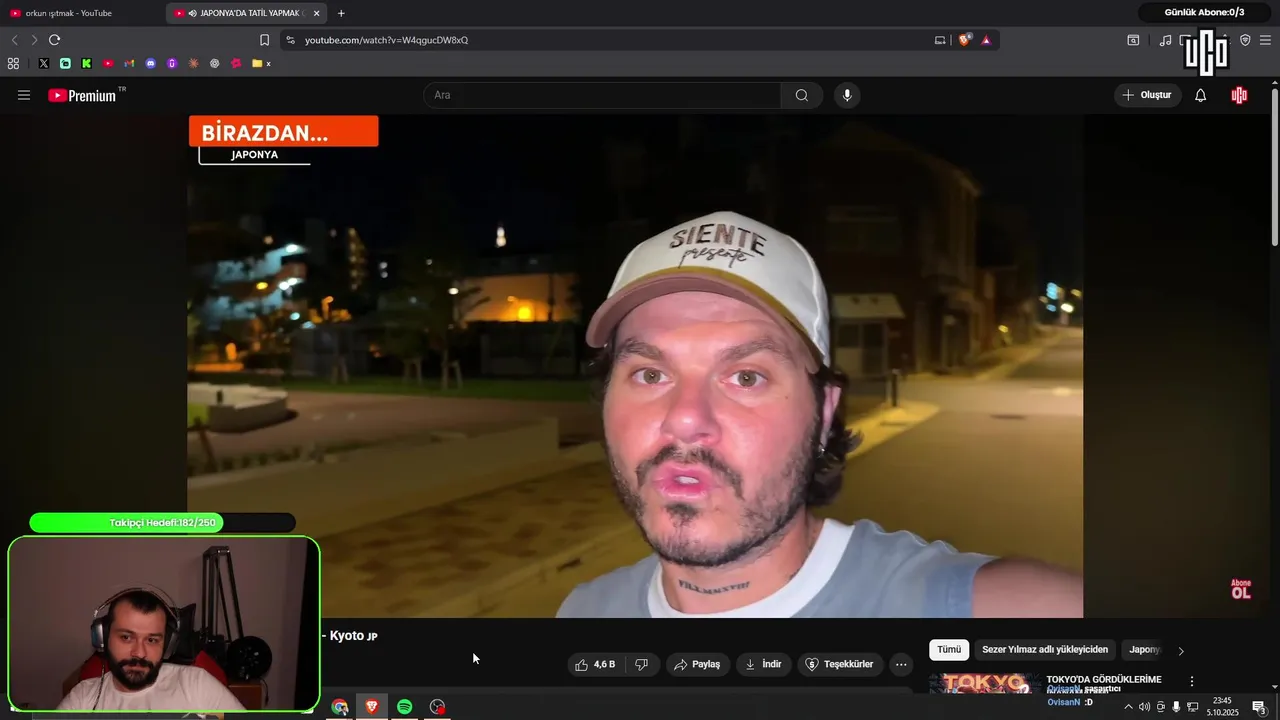The height and width of the screenshot is (720, 1280).
Task: Share the video via Paylaş
Action: click(x=697, y=664)
